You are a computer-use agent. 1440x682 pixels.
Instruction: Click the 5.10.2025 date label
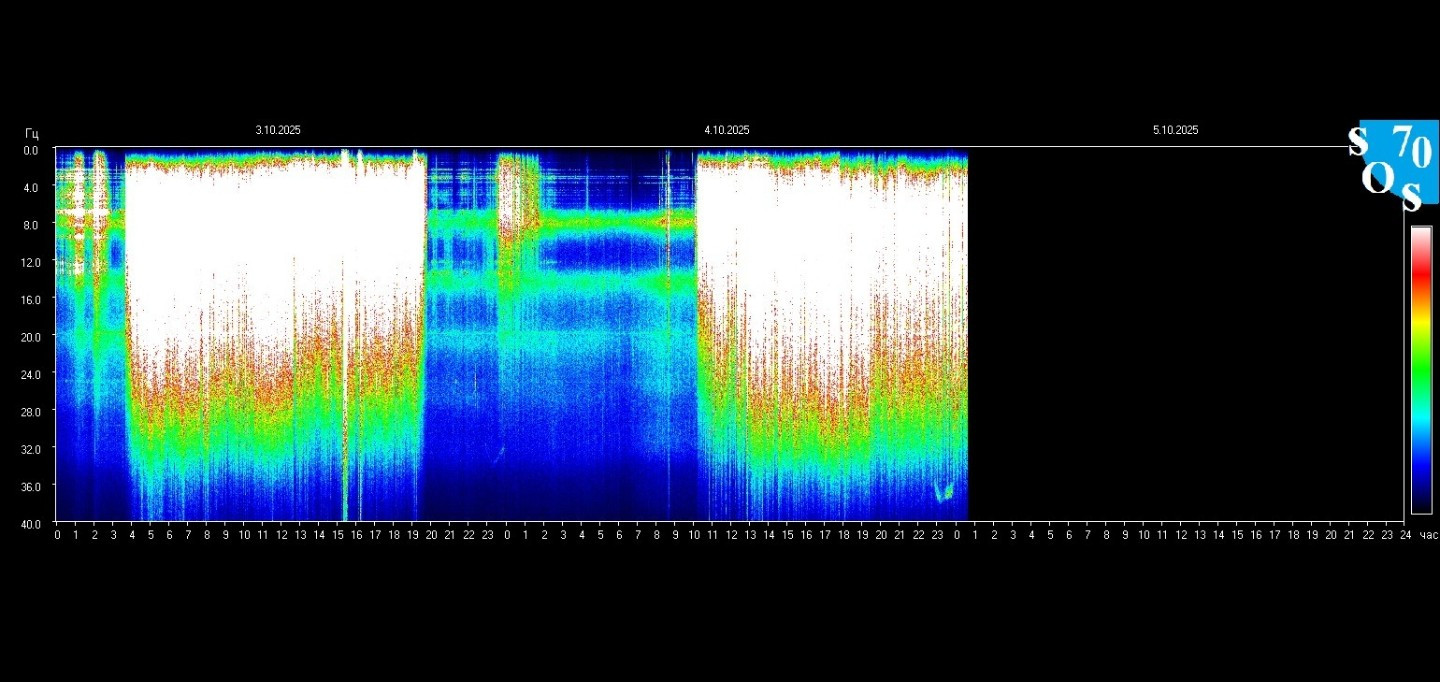coord(1175,131)
